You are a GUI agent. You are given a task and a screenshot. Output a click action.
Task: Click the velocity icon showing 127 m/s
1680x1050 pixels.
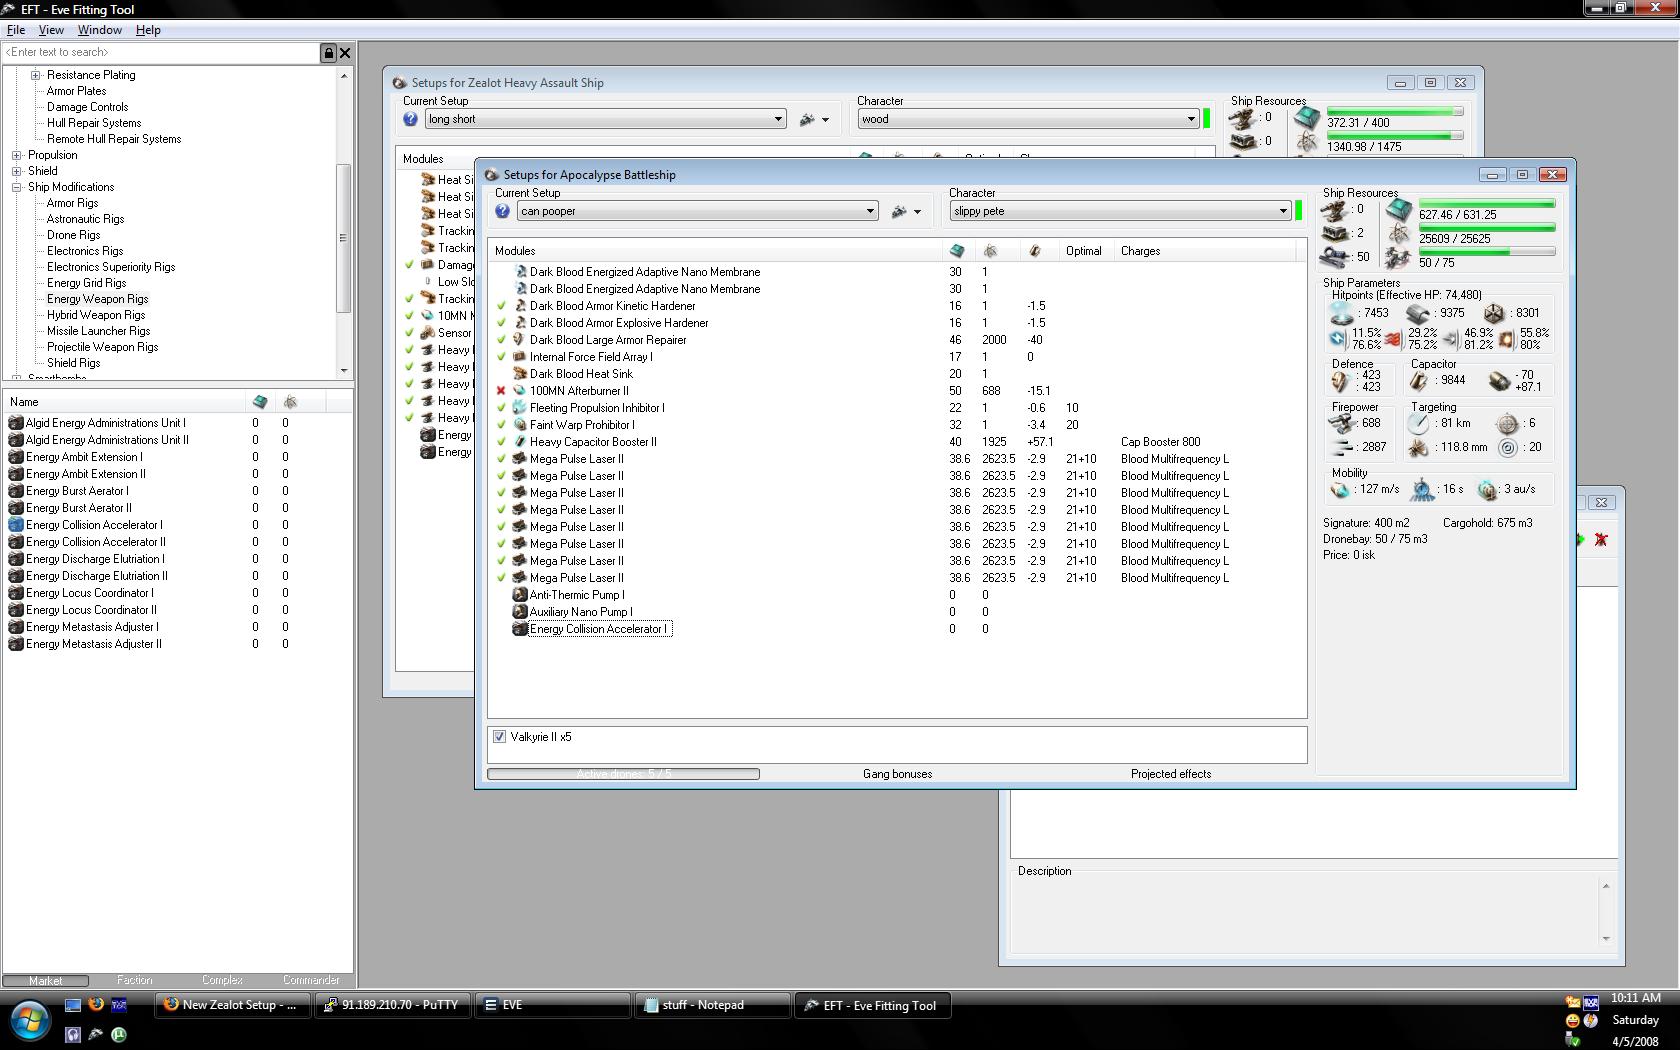[1340, 490]
